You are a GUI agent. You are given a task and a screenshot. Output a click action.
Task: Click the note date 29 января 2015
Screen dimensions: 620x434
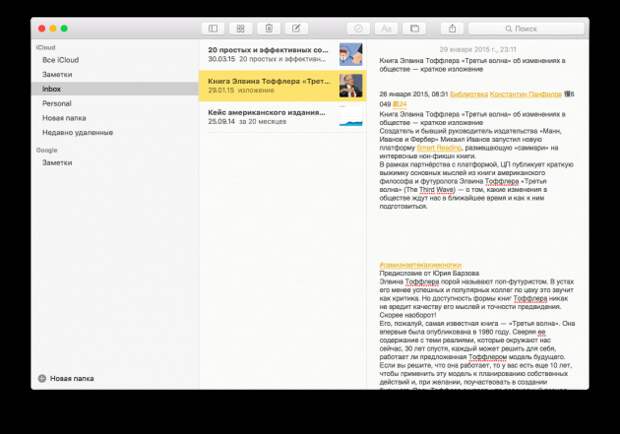tap(478, 49)
